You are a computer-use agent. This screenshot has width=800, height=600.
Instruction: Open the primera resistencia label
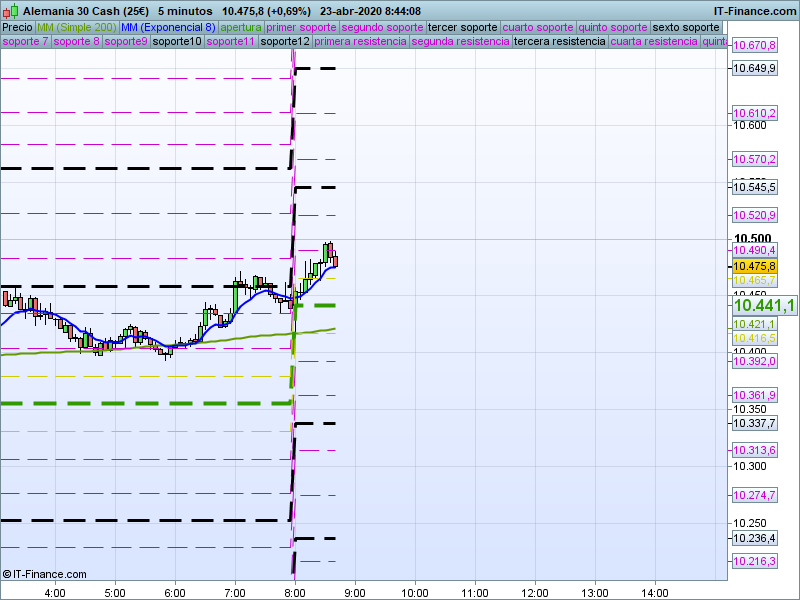[x=360, y=42]
